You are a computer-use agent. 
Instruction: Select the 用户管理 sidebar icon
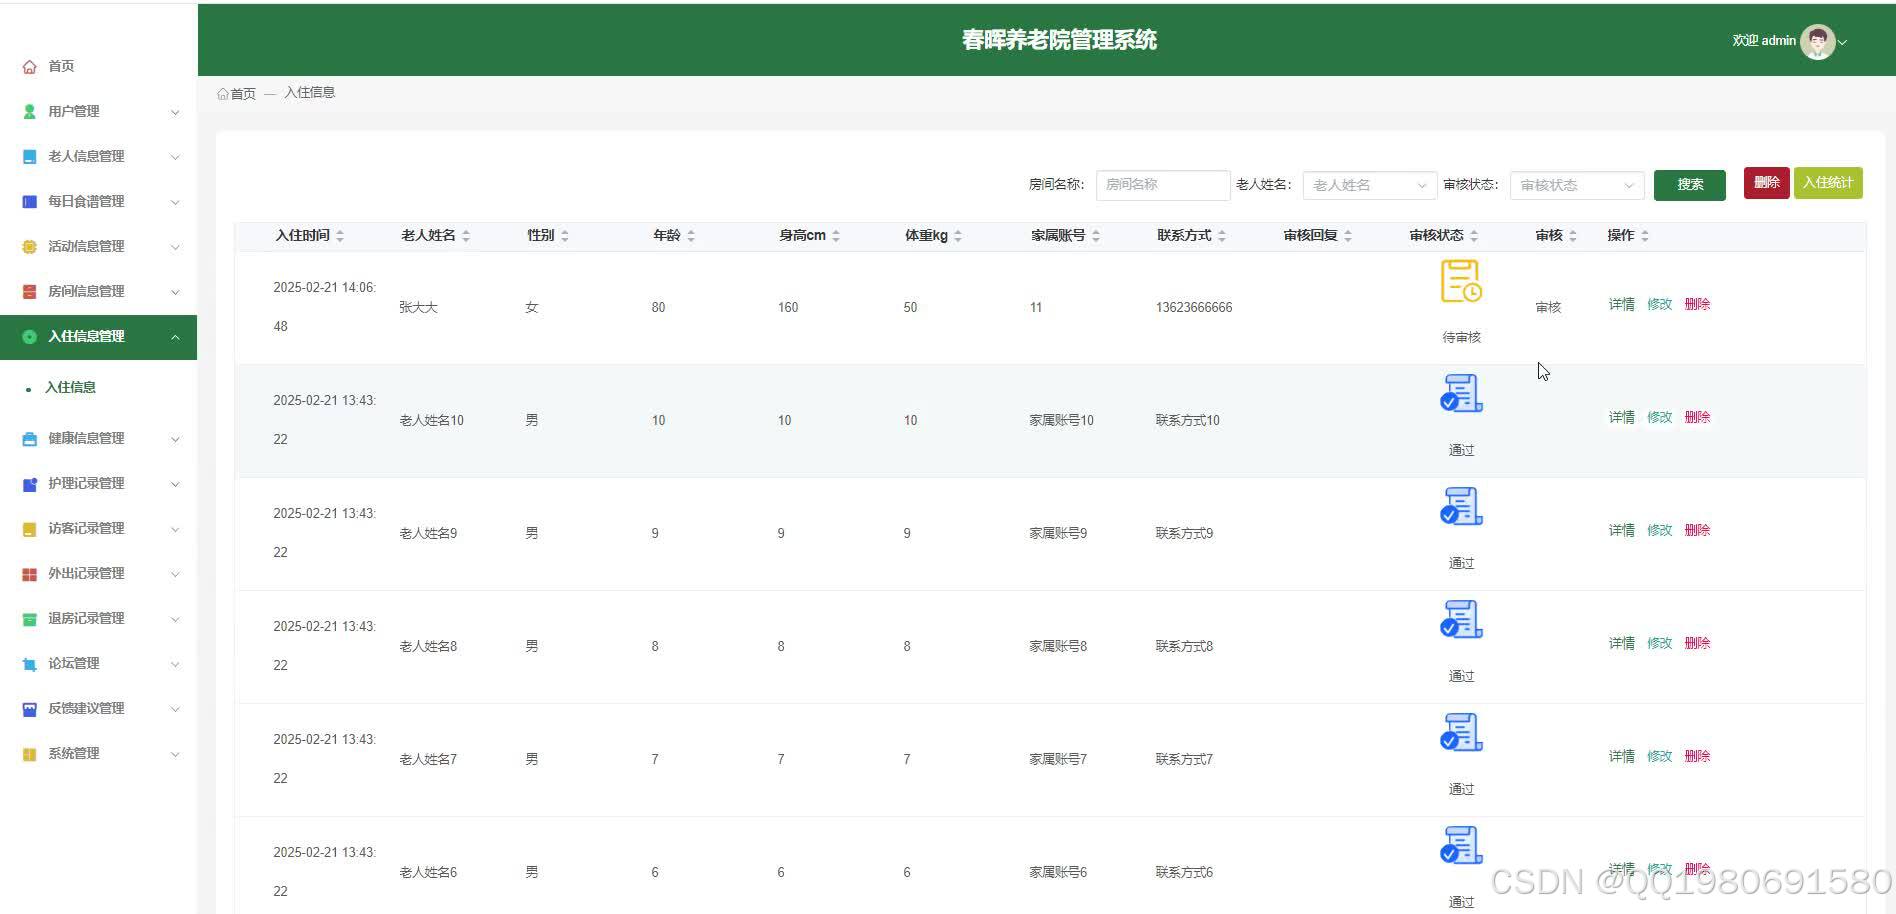pos(29,111)
